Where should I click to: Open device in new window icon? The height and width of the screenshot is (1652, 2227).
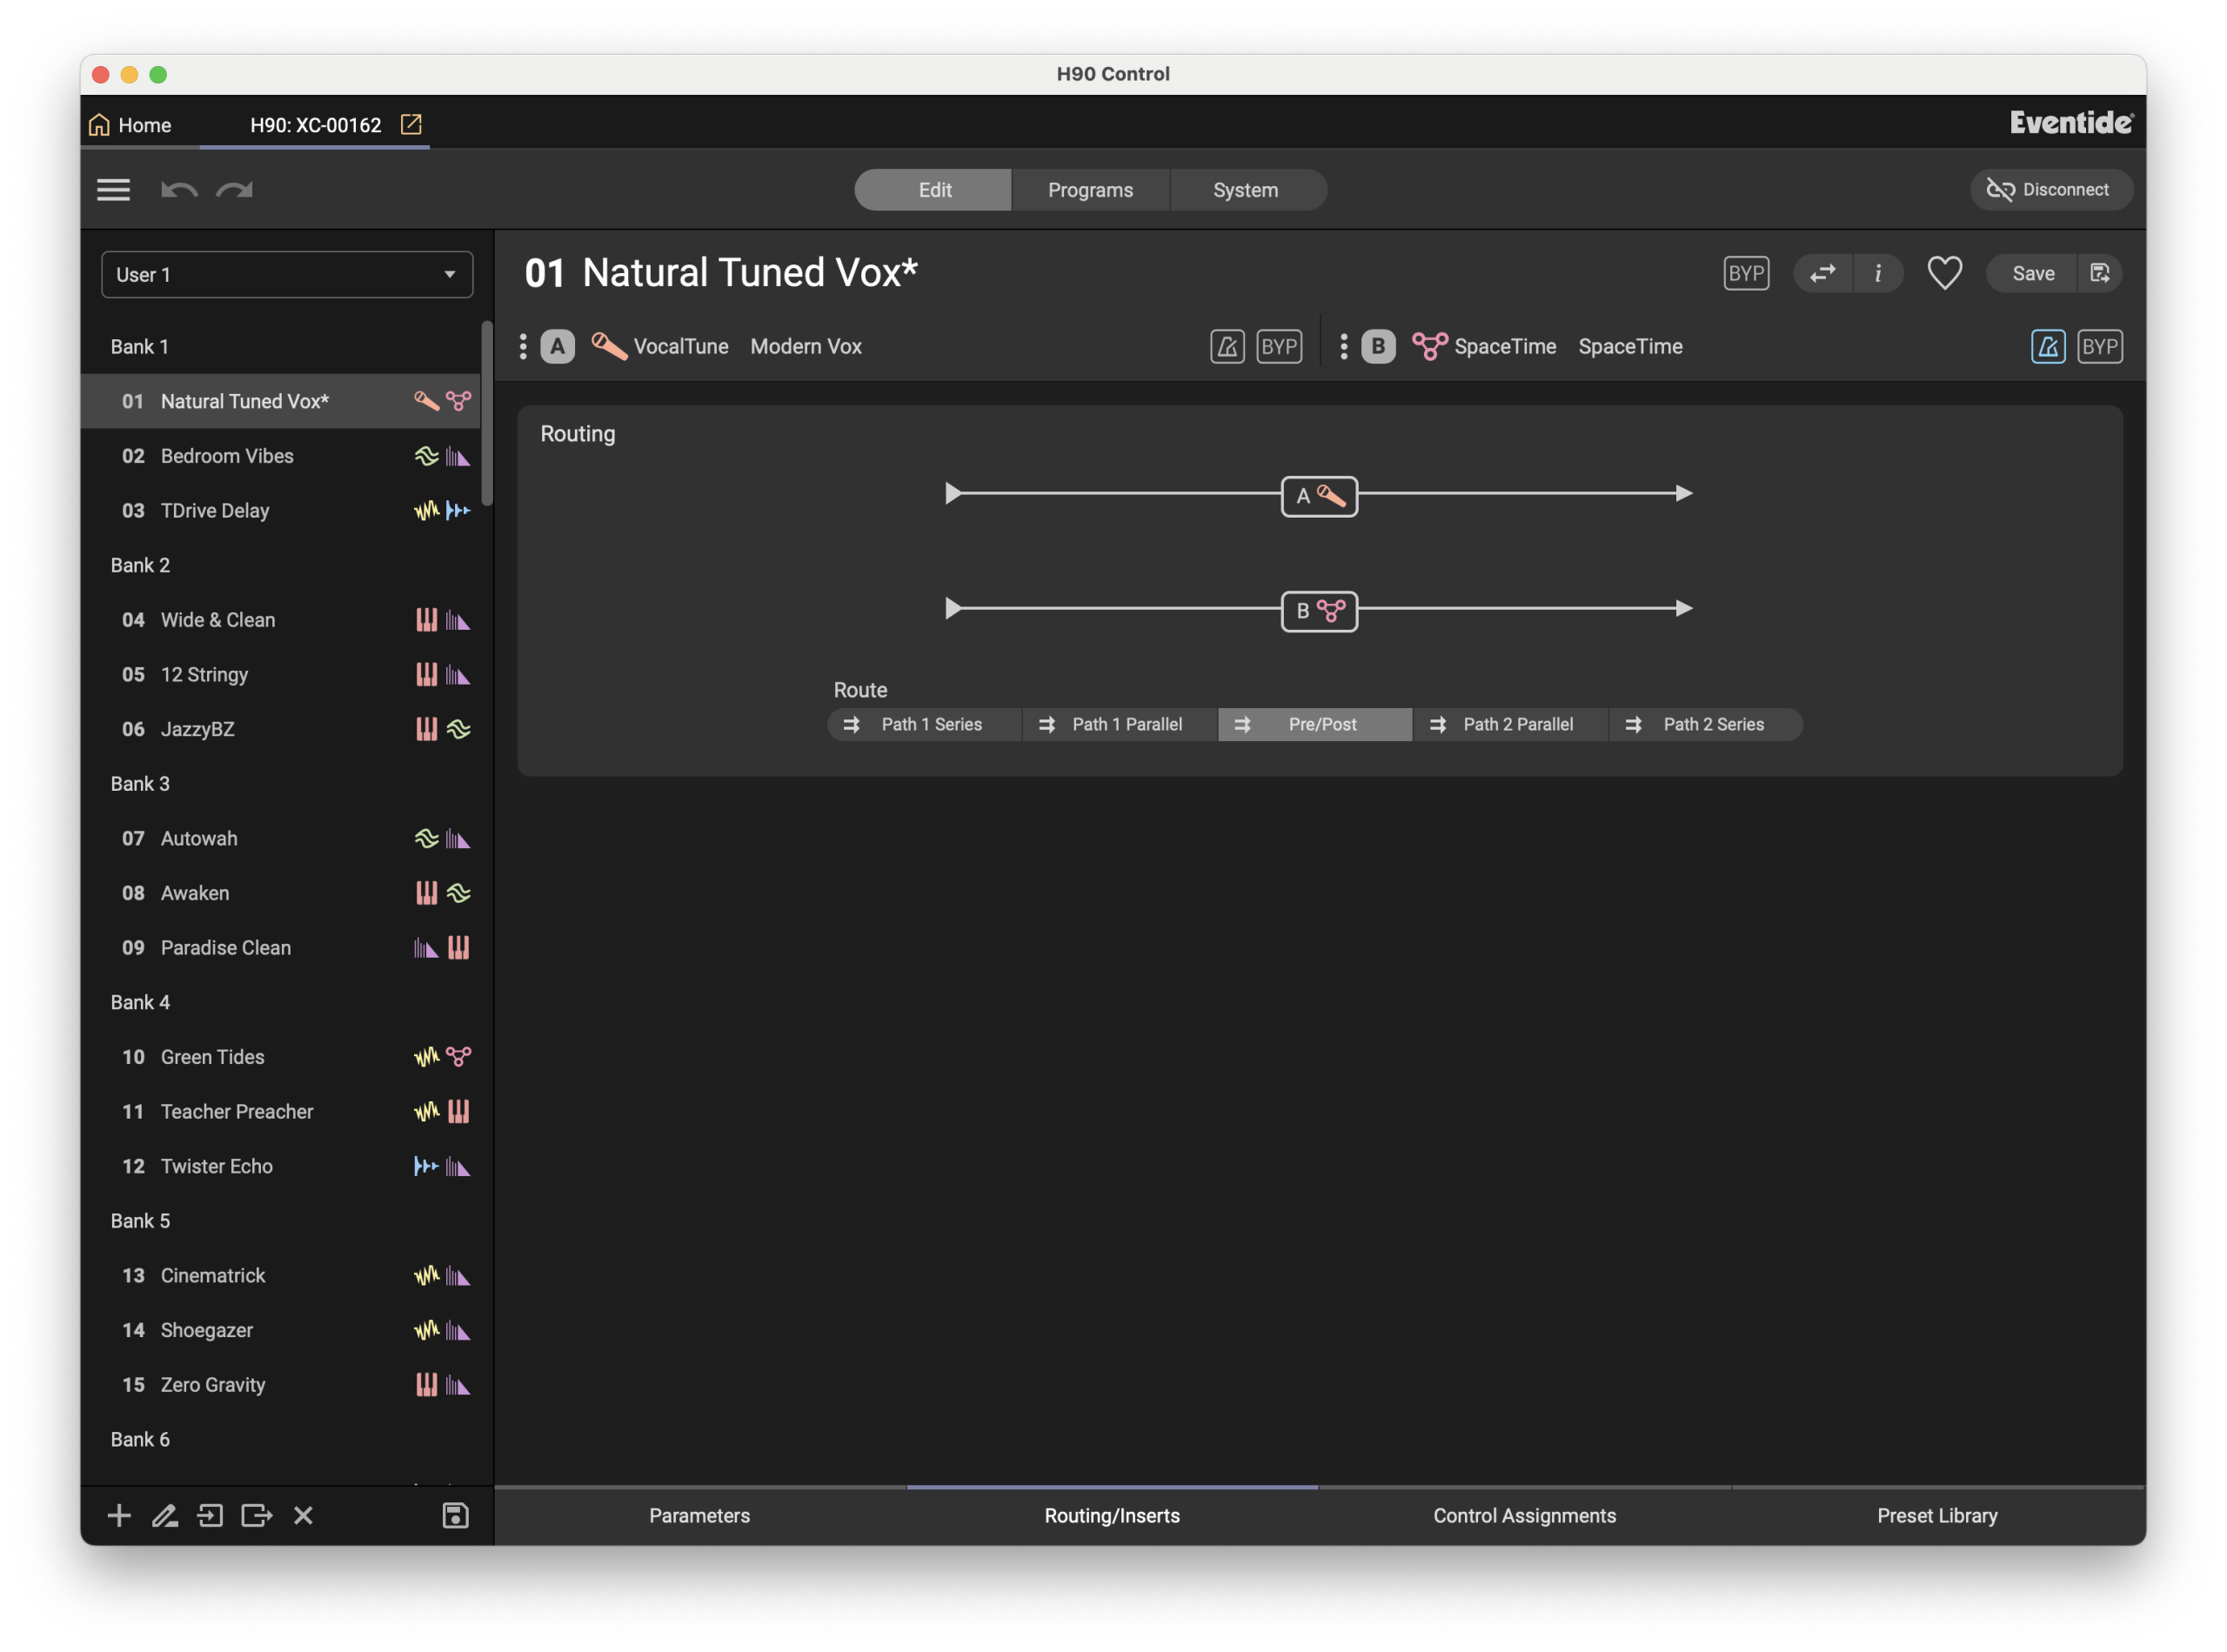[x=411, y=124]
